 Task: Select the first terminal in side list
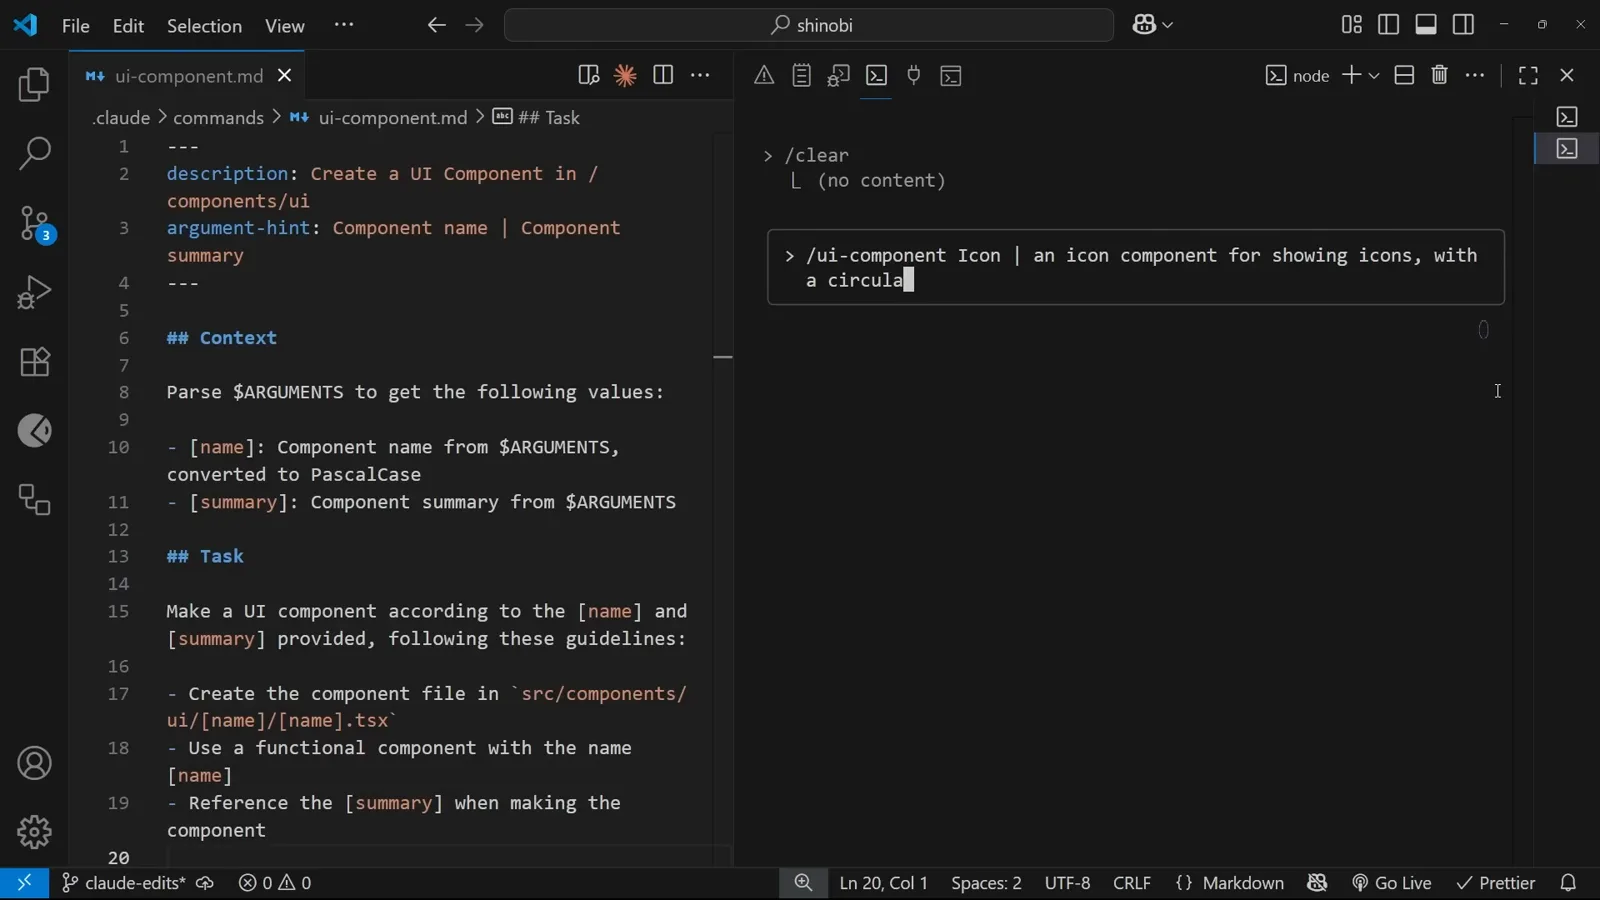coord(1567,117)
